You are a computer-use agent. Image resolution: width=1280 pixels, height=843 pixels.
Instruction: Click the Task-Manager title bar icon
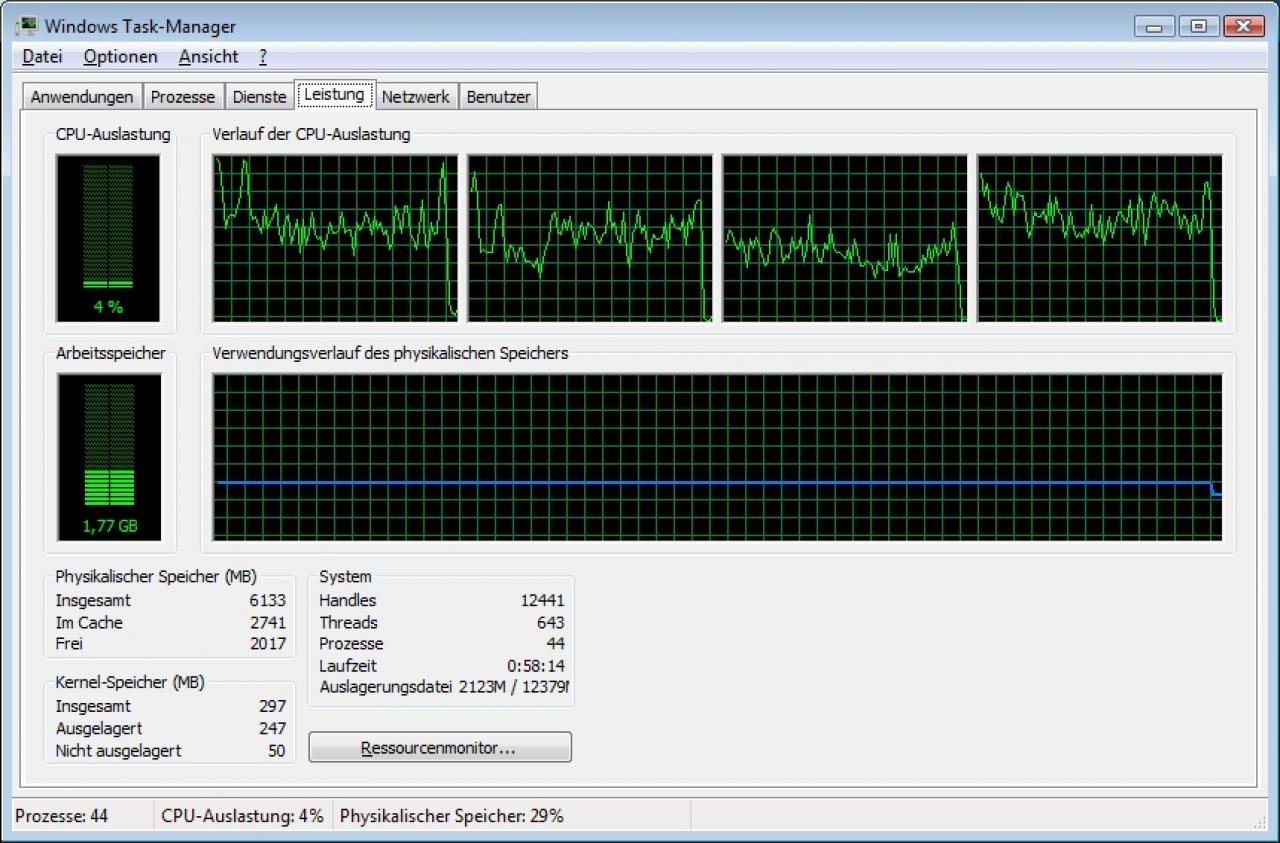26,26
